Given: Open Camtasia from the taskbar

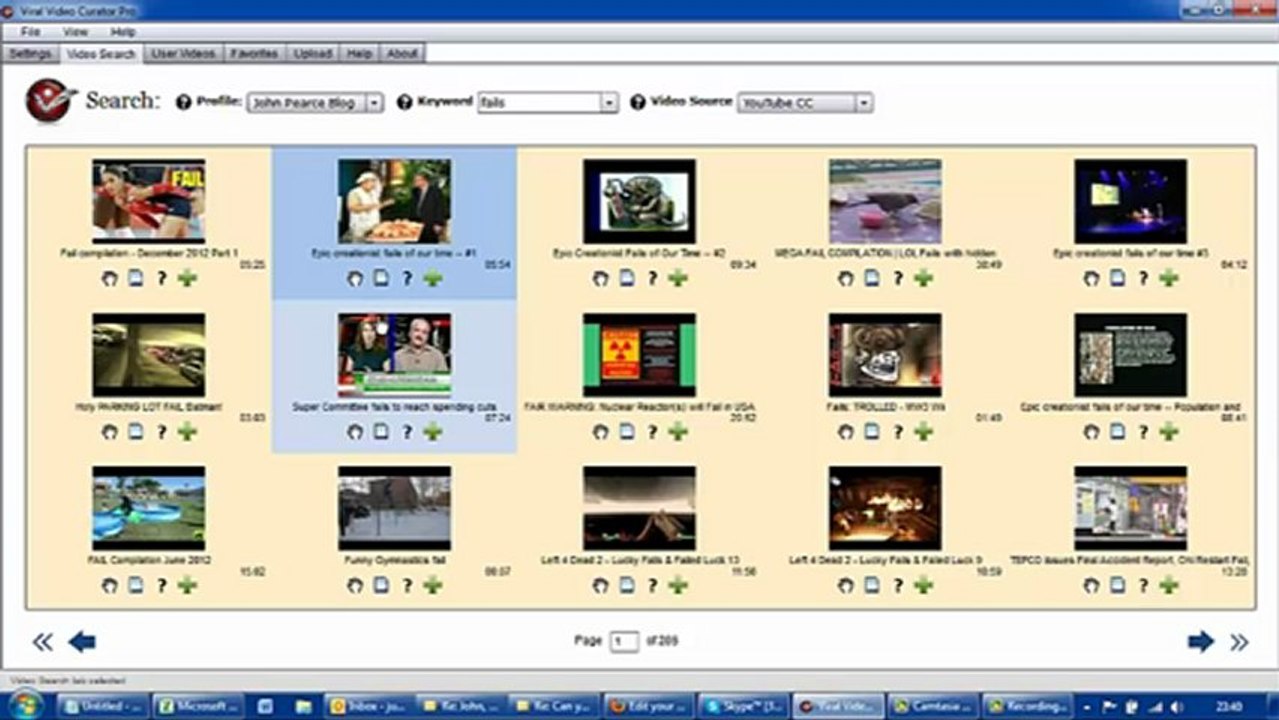Looking at the screenshot, I should [x=932, y=705].
